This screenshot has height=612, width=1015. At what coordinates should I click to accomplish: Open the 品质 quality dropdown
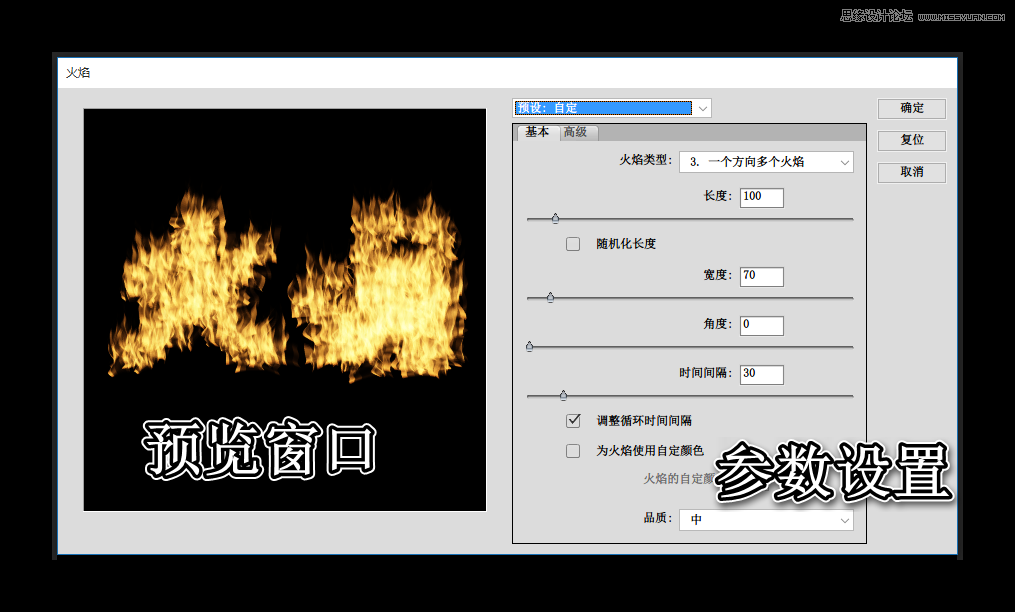pos(766,519)
